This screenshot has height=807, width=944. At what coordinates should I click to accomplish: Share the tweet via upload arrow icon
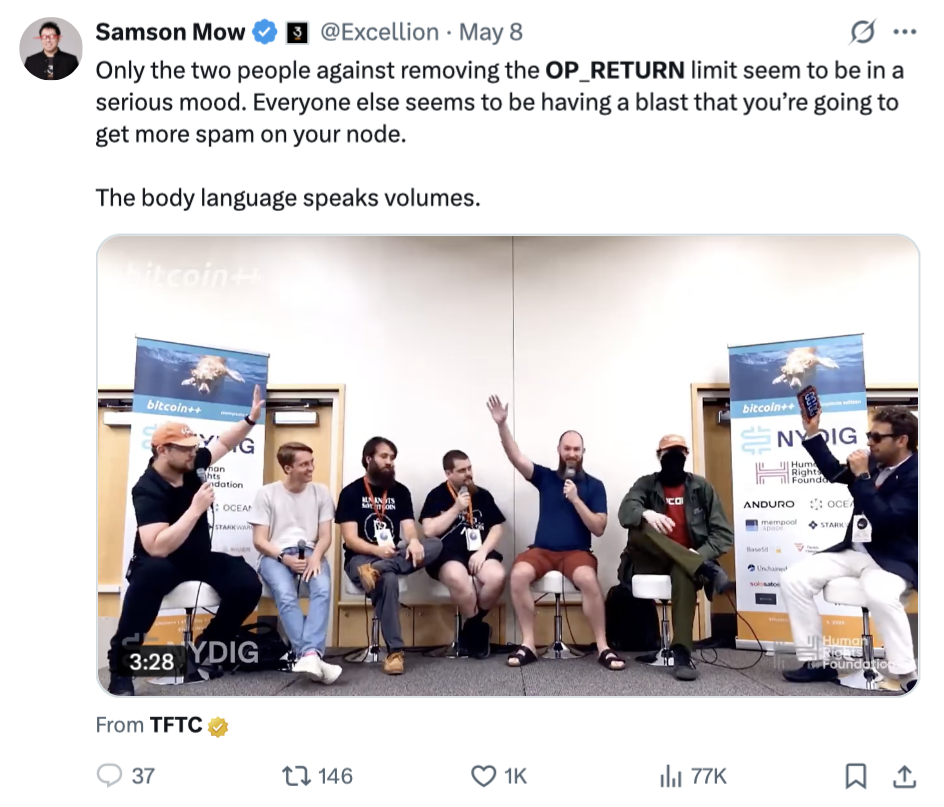(904, 776)
